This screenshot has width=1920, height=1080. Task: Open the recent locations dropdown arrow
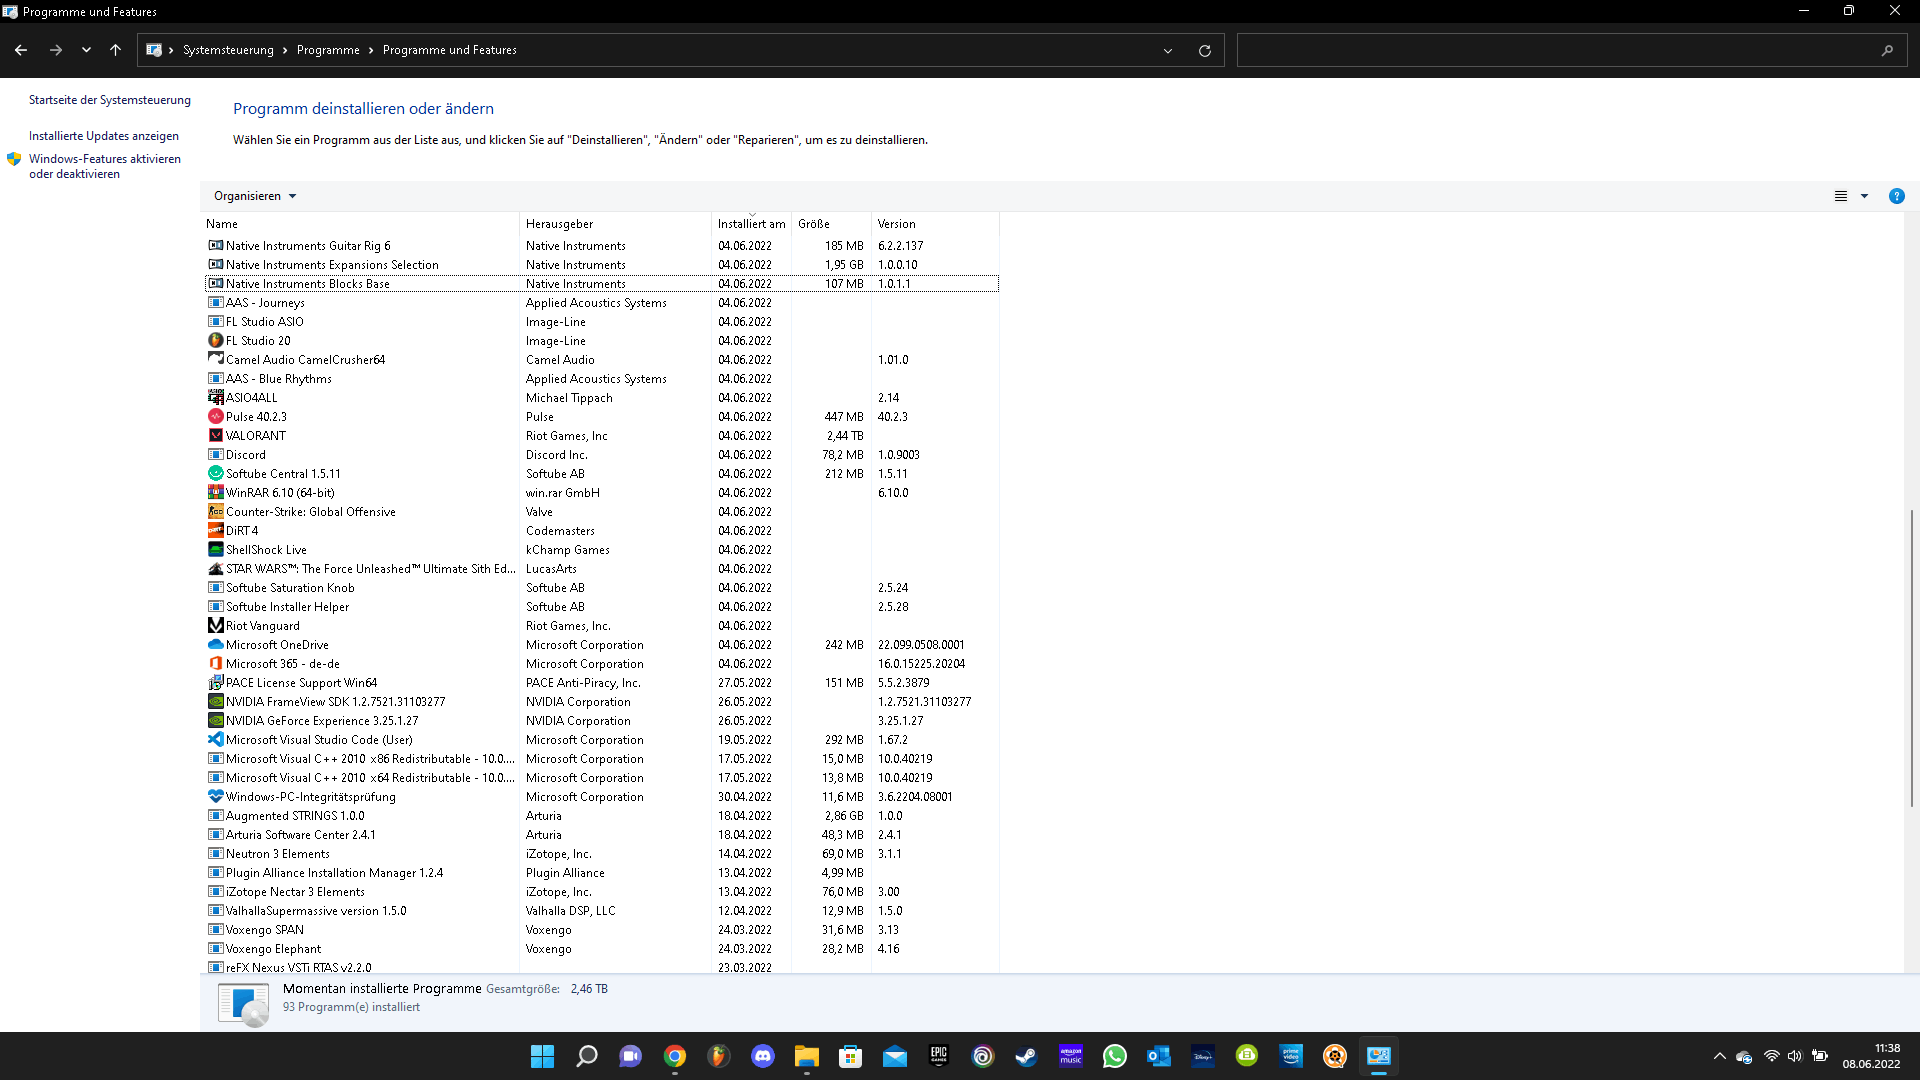pos(86,50)
